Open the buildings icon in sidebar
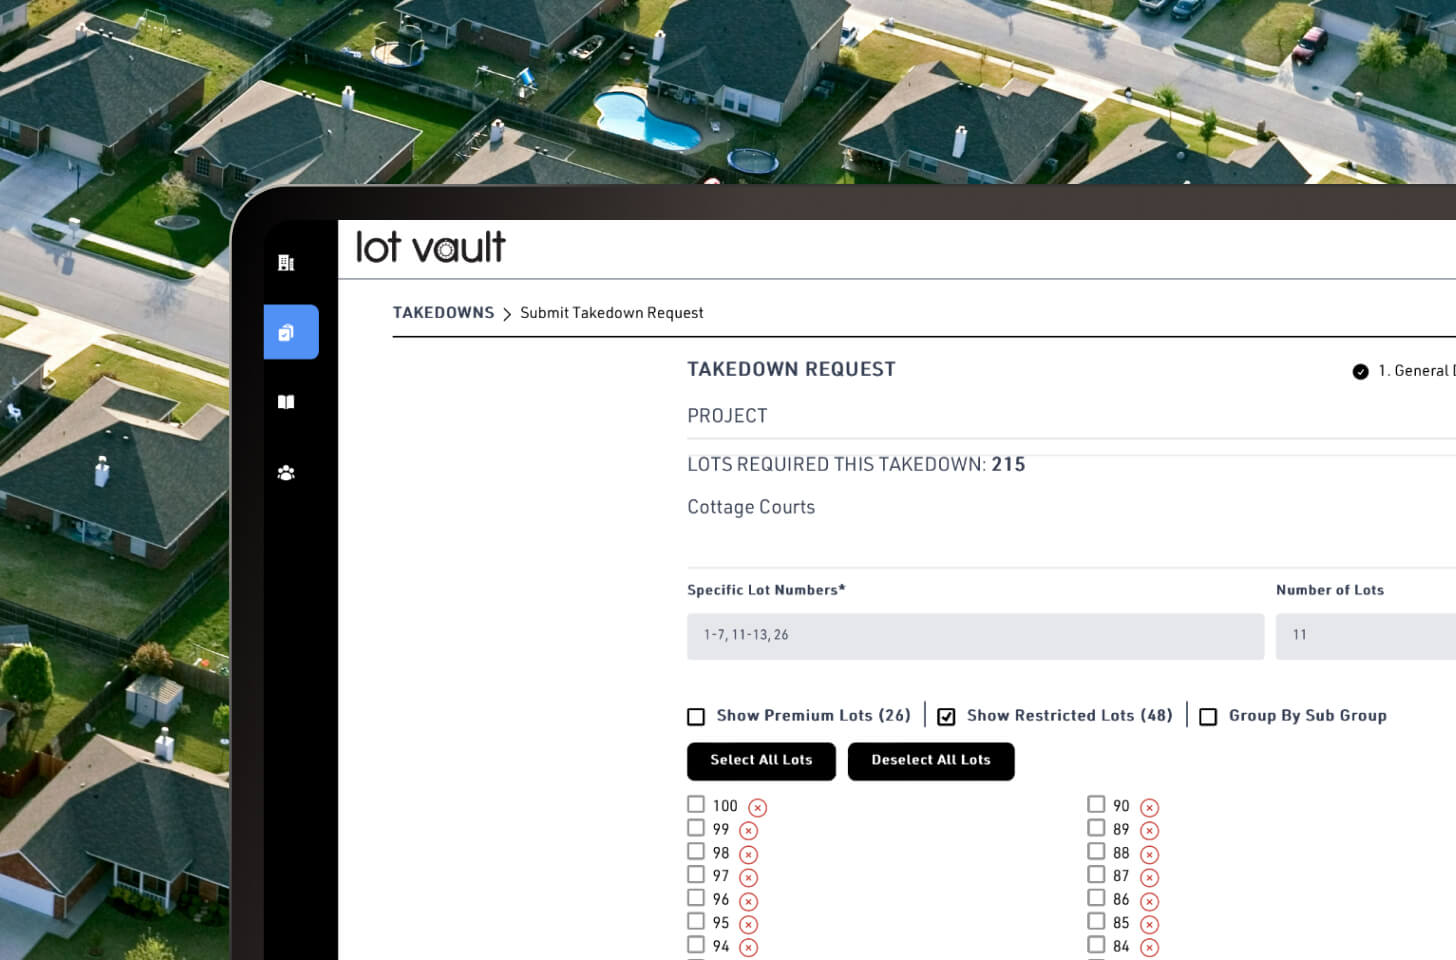This screenshot has width=1456, height=960. click(286, 263)
